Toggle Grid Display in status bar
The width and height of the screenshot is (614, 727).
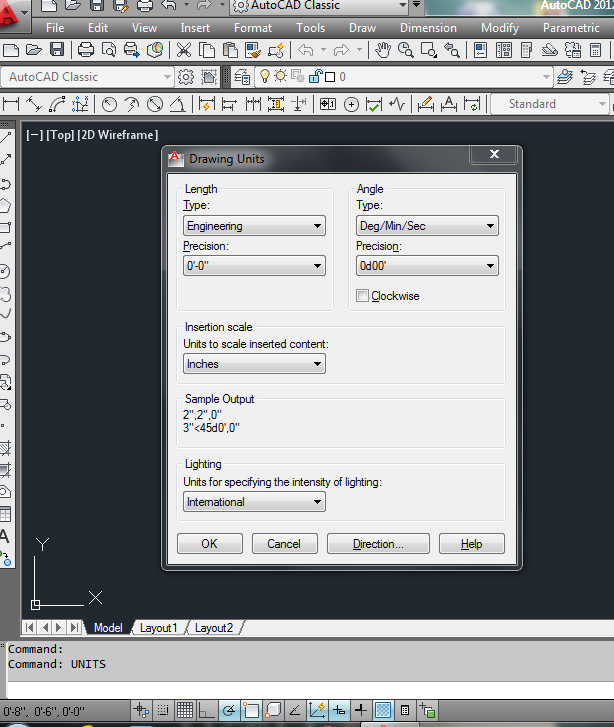click(x=185, y=710)
